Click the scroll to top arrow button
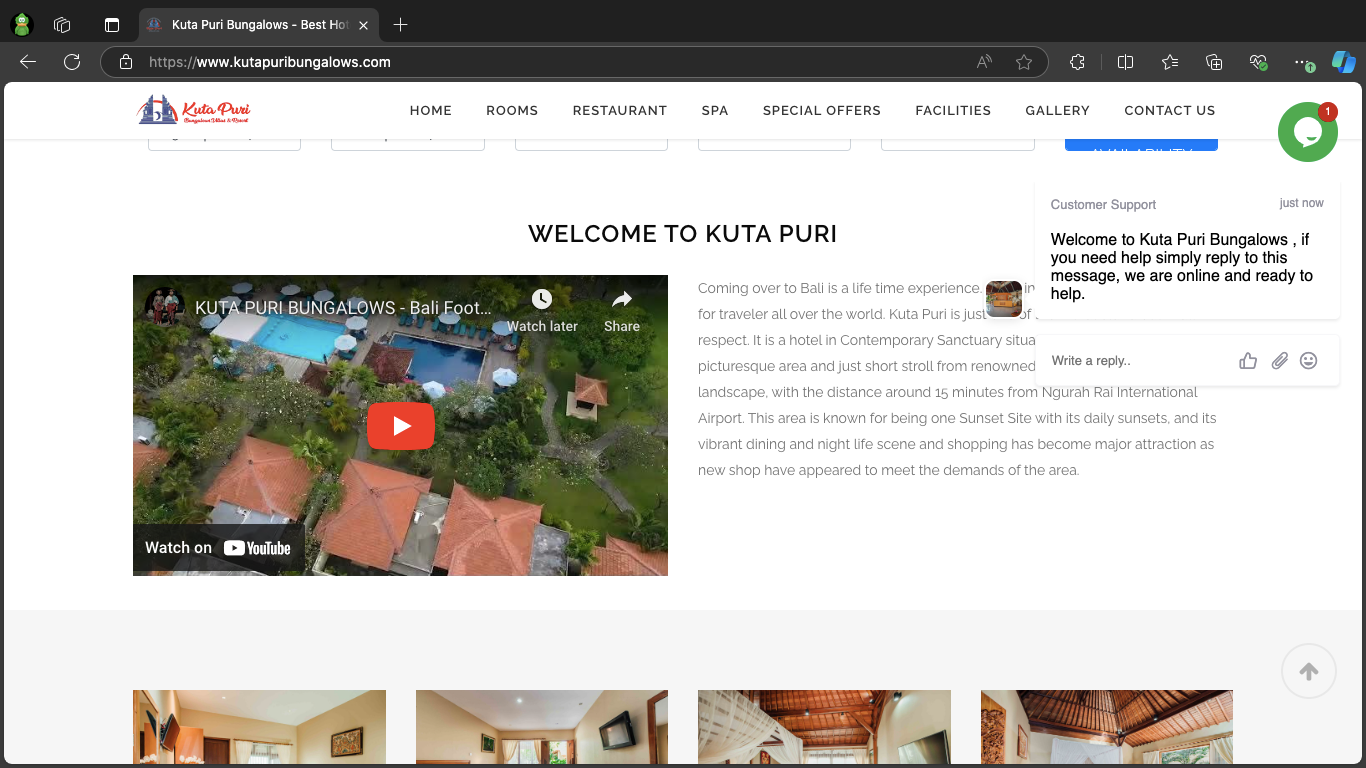The height and width of the screenshot is (768, 1366). click(x=1309, y=671)
